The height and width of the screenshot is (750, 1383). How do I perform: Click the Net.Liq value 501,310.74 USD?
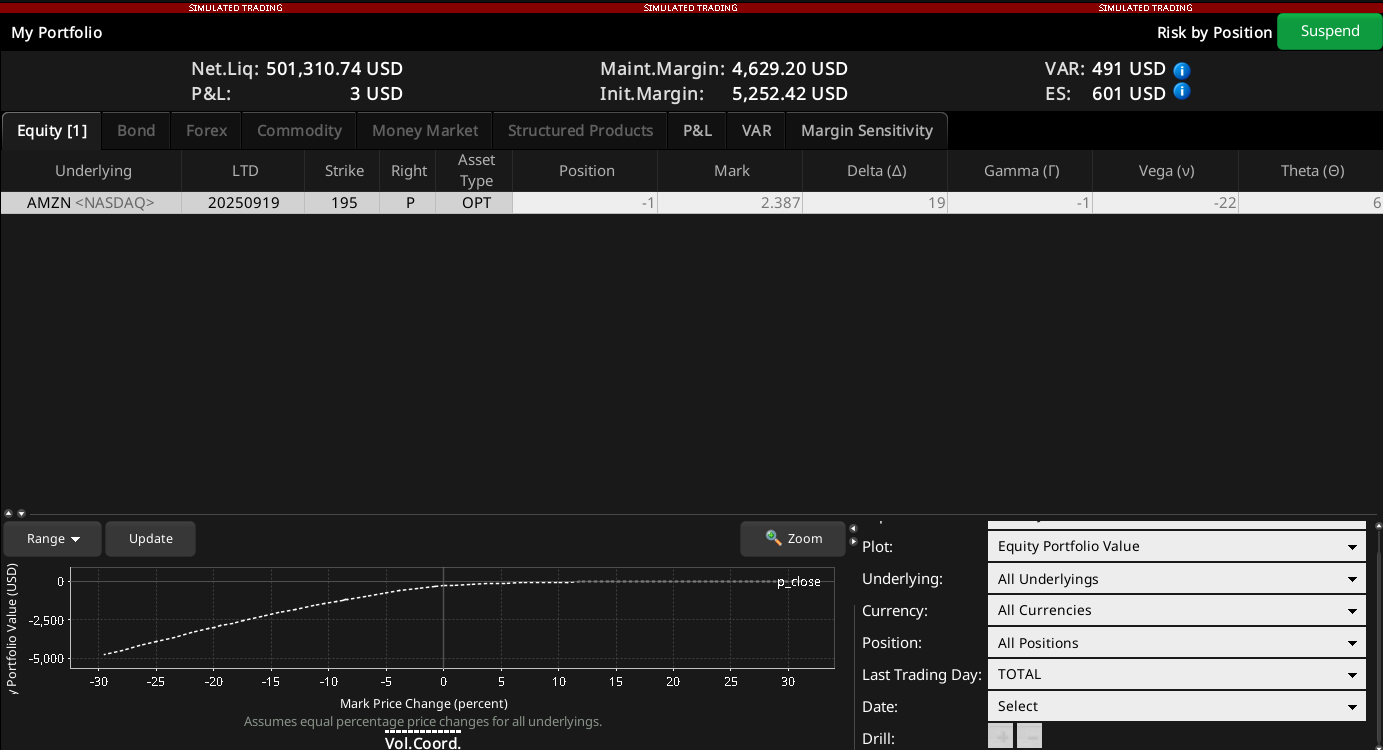[x=334, y=69]
